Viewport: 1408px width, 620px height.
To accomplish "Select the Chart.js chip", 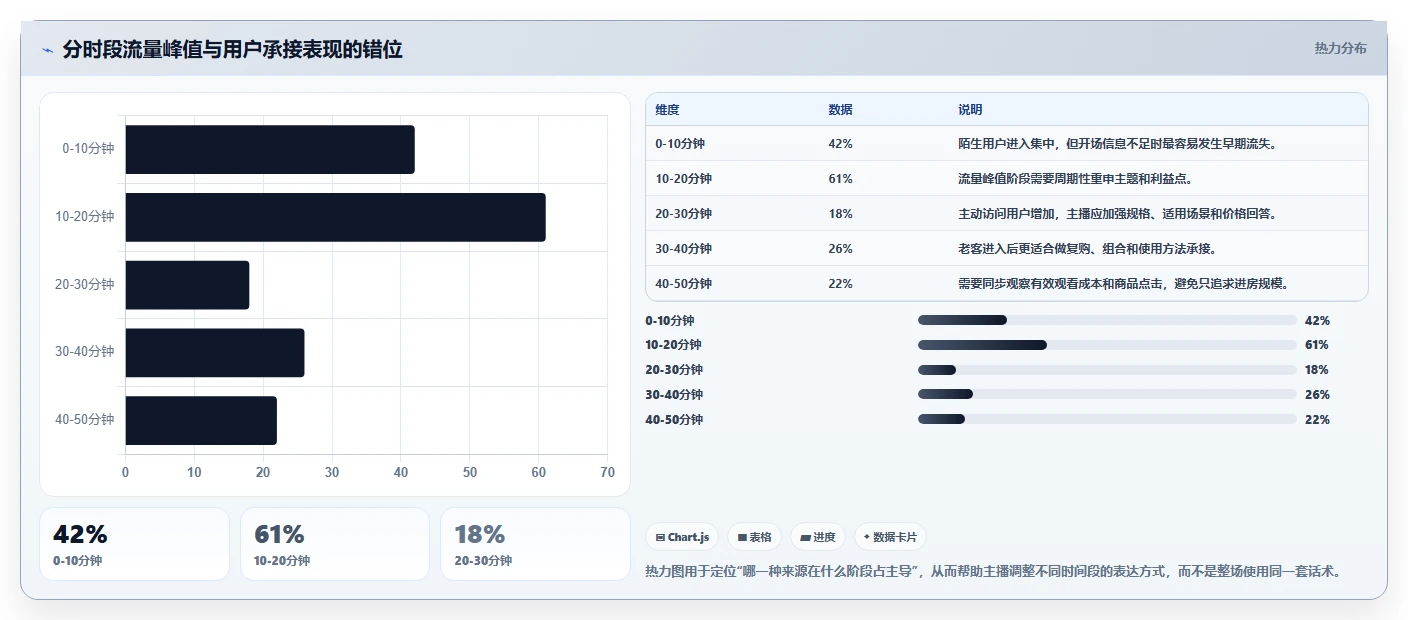I will coord(682,537).
